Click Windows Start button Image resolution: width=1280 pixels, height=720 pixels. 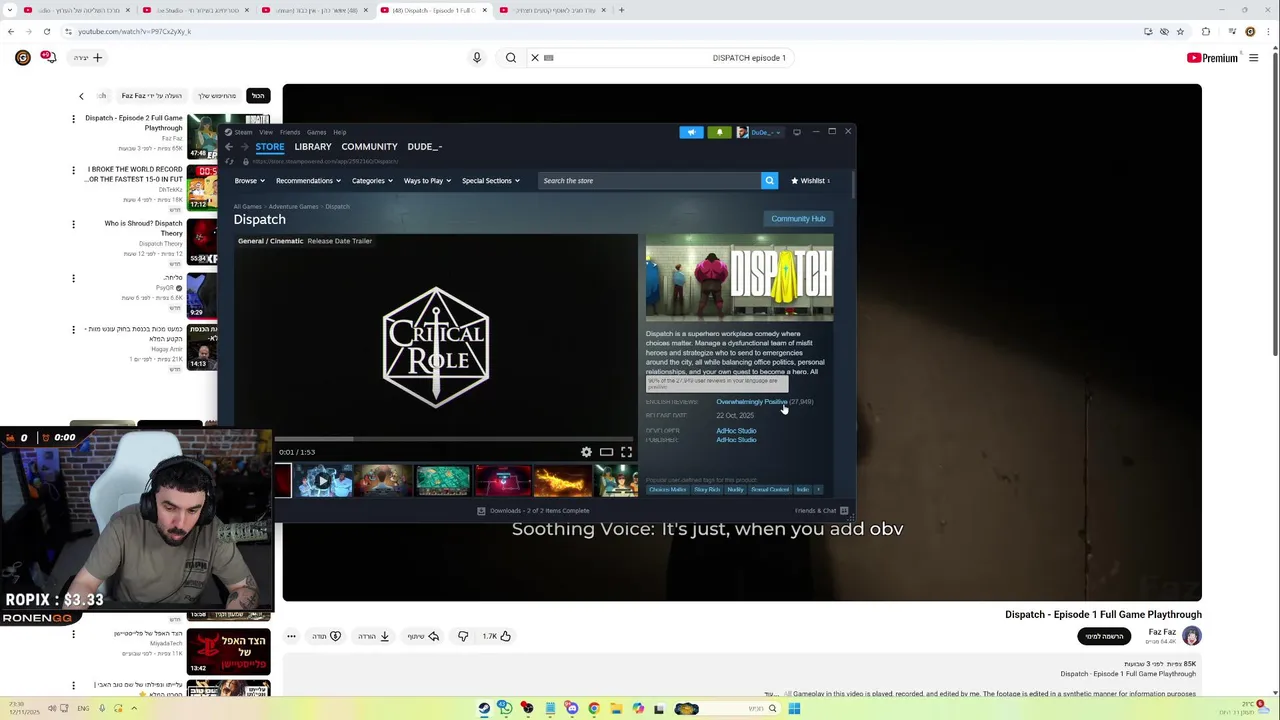pos(794,708)
